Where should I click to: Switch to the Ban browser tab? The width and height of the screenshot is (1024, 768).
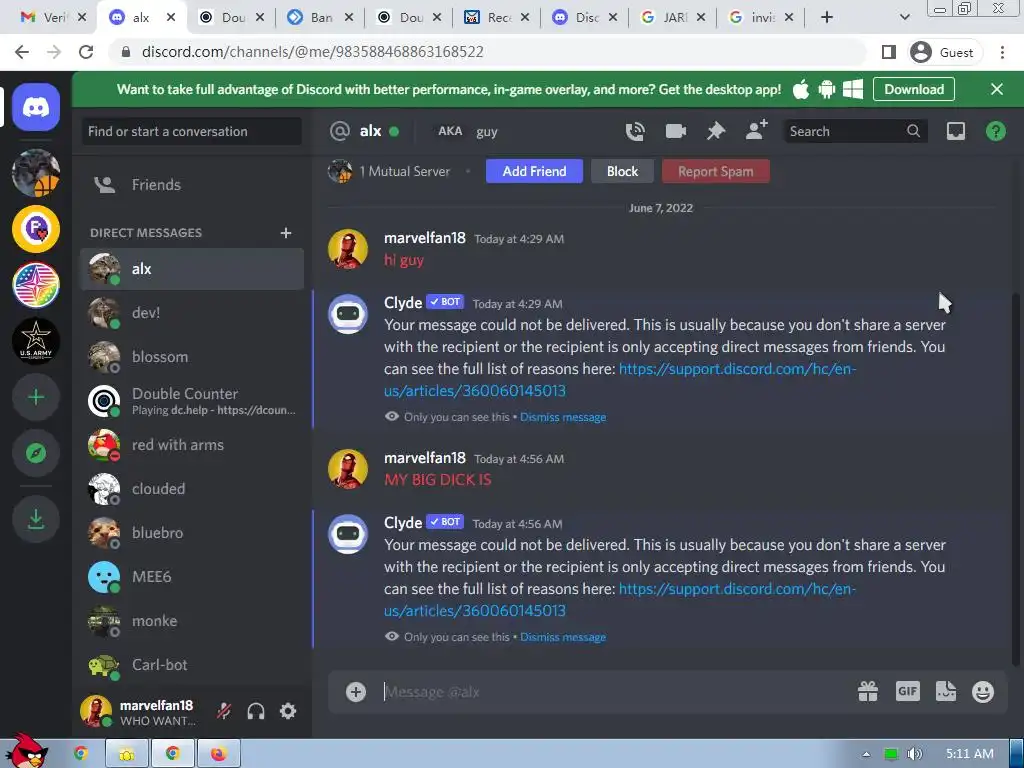pos(320,18)
